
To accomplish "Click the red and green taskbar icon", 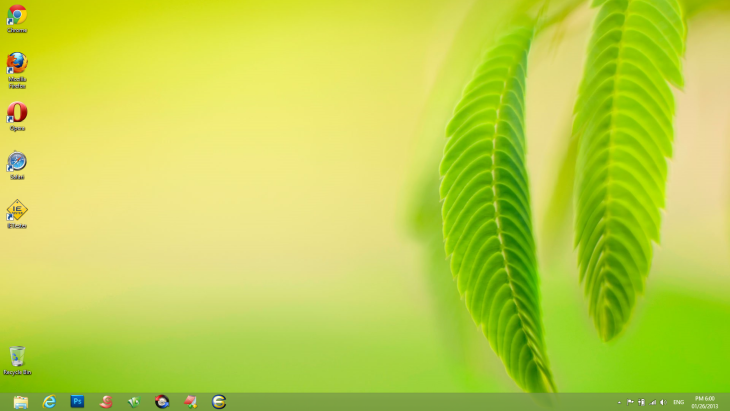I will click(x=190, y=402).
